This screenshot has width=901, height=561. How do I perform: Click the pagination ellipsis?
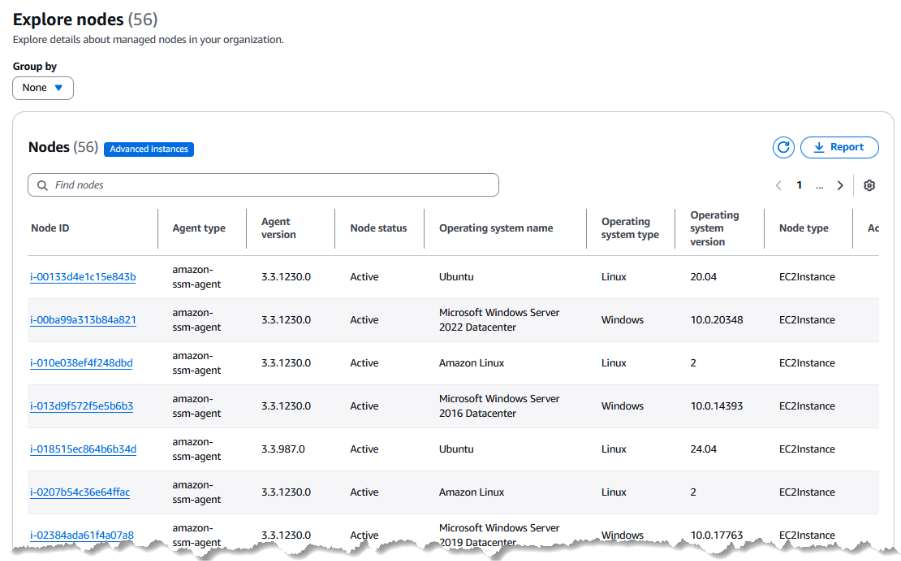tap(819, 186)
